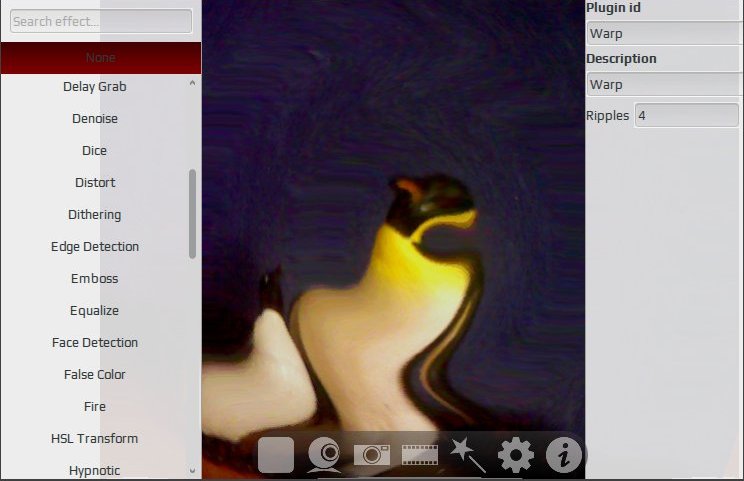Select the Distort effect
Image resolution: width=744 pixels, height=481 pixels.
(x=95, y=183)
